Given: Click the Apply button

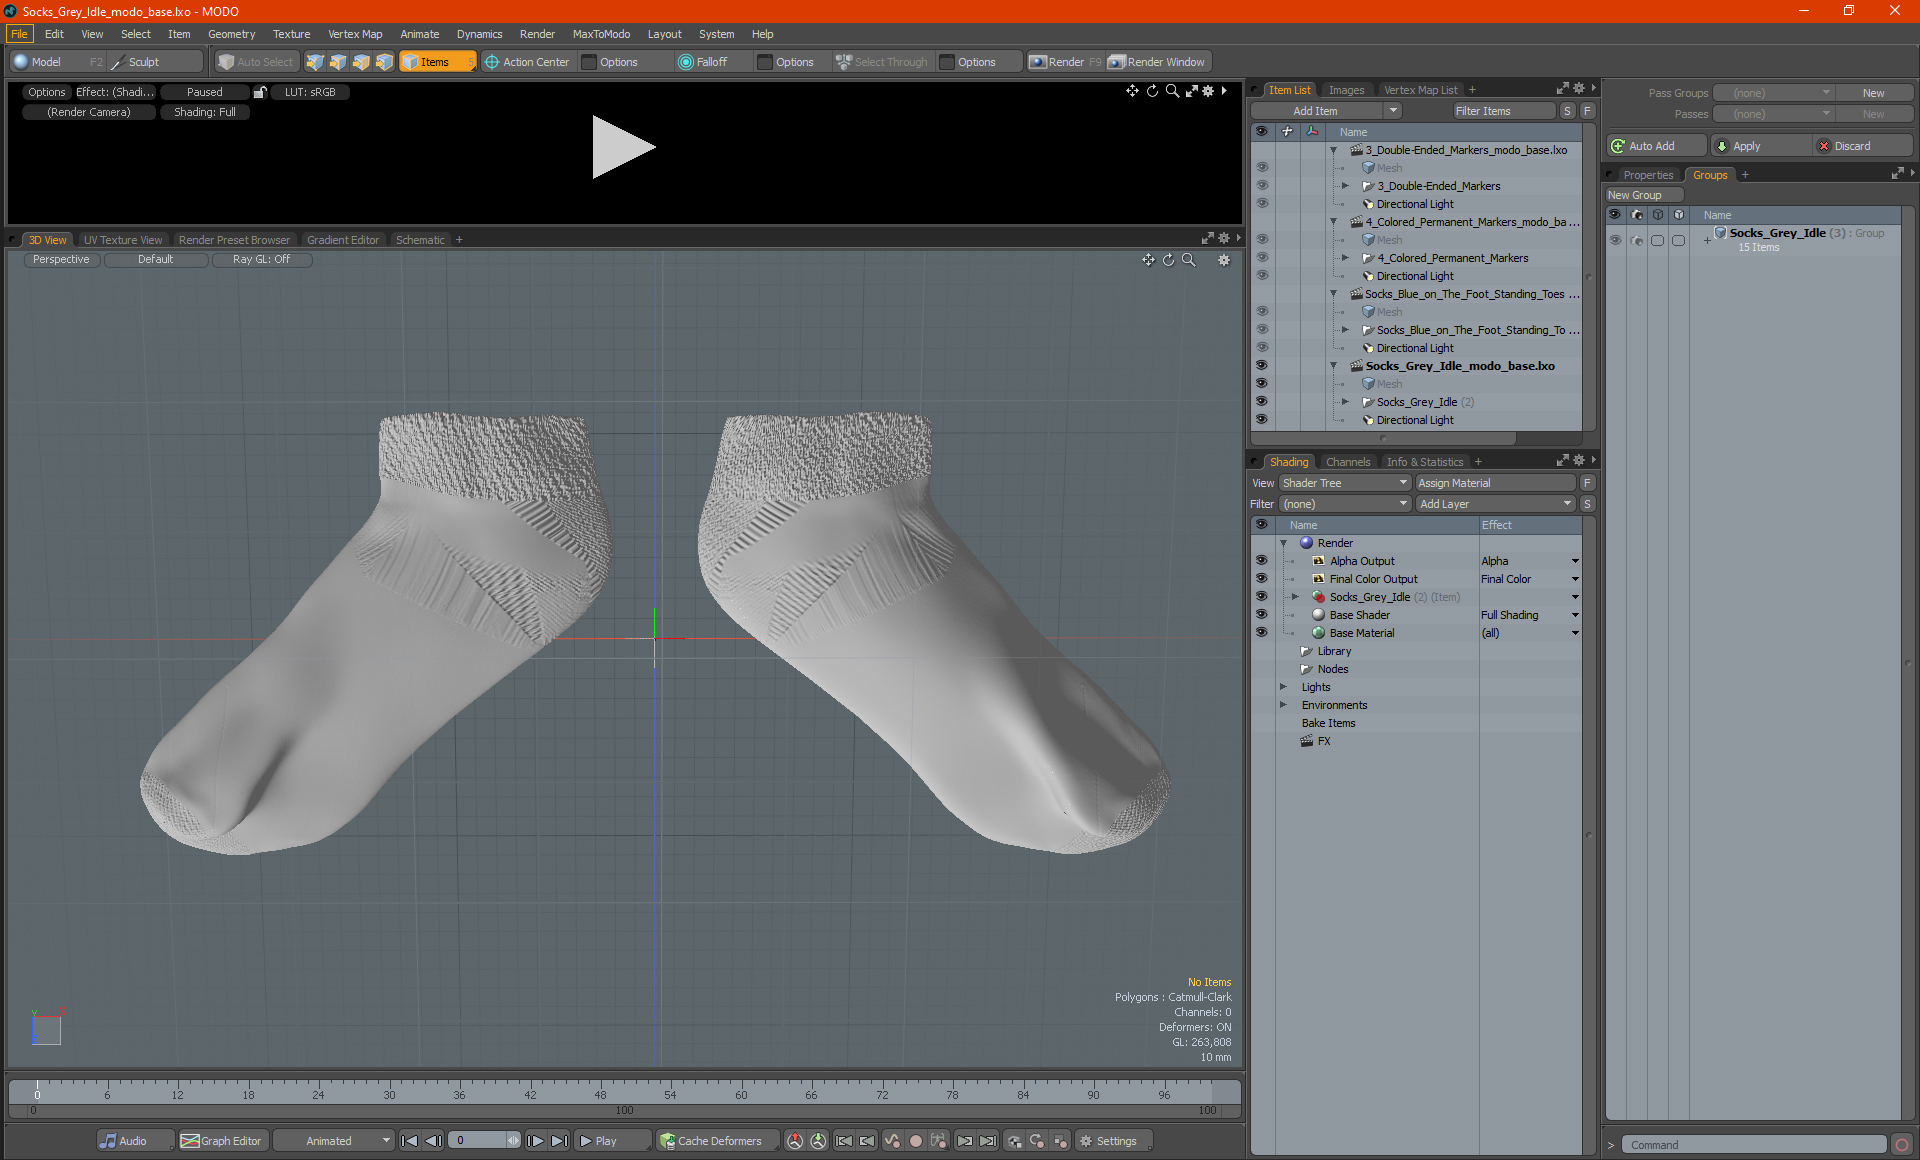Looking at the screenshot, I should [x=1761, y=146].
